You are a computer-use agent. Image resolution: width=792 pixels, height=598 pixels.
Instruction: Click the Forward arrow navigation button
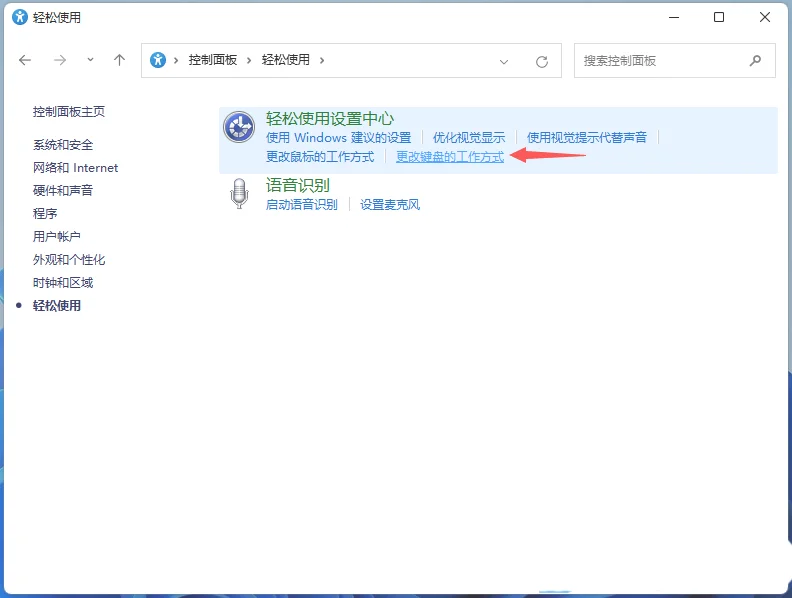[x=60, y=61]
